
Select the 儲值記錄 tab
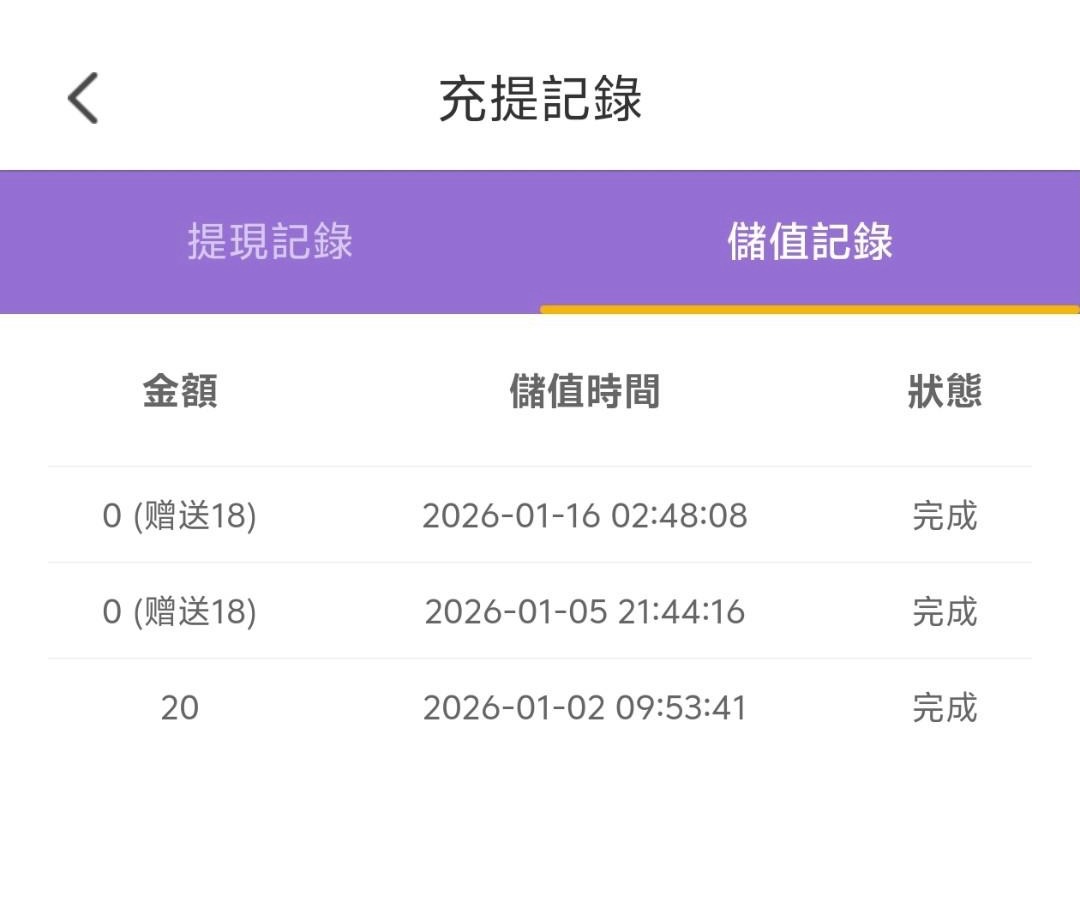[810, 242]
